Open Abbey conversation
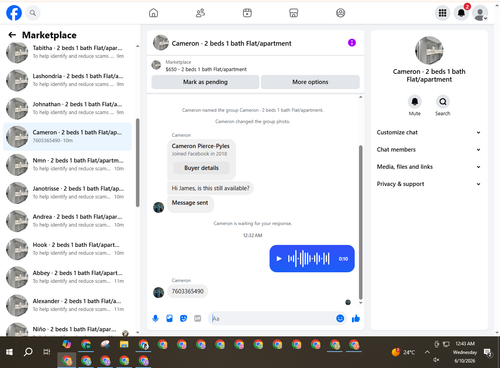This screenshot has width=500, height=368. pyautogui.click(x=67, y=277)
